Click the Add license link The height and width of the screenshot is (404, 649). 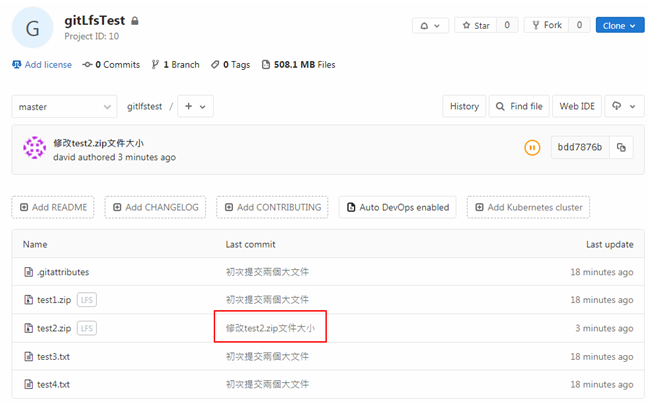pyautogui.click(x=42, y=65)
